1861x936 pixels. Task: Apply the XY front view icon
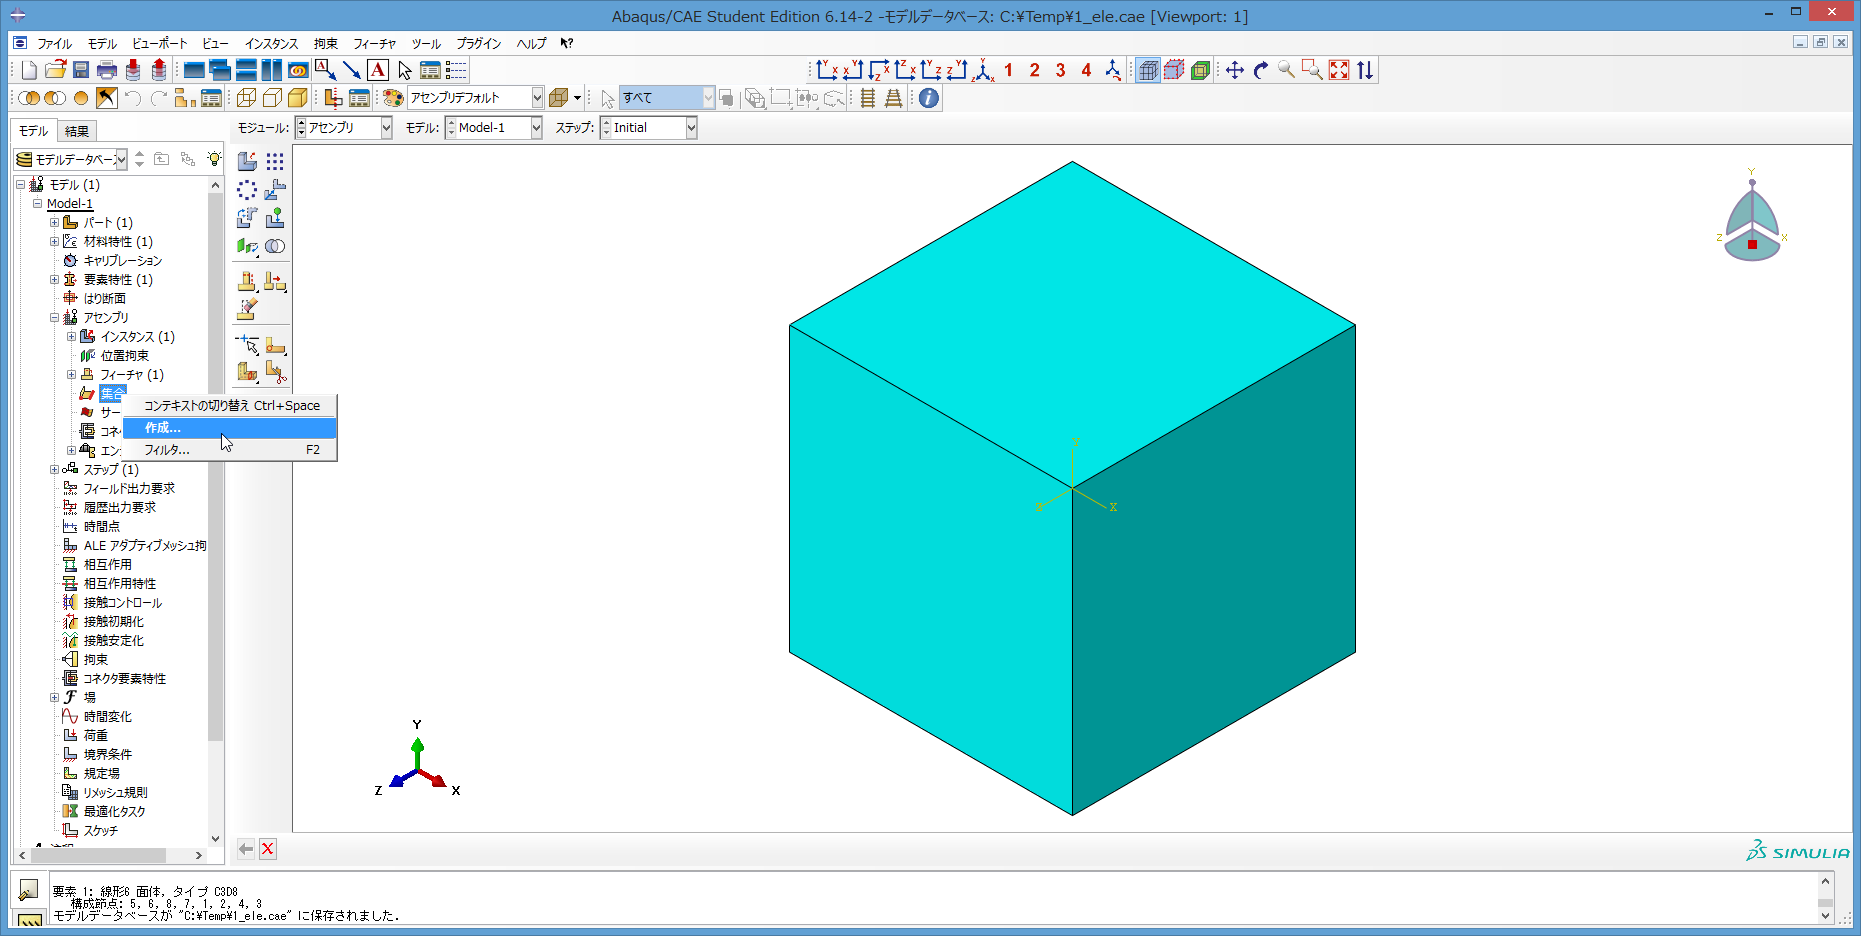pyautogui.click(x=827, y=70)
